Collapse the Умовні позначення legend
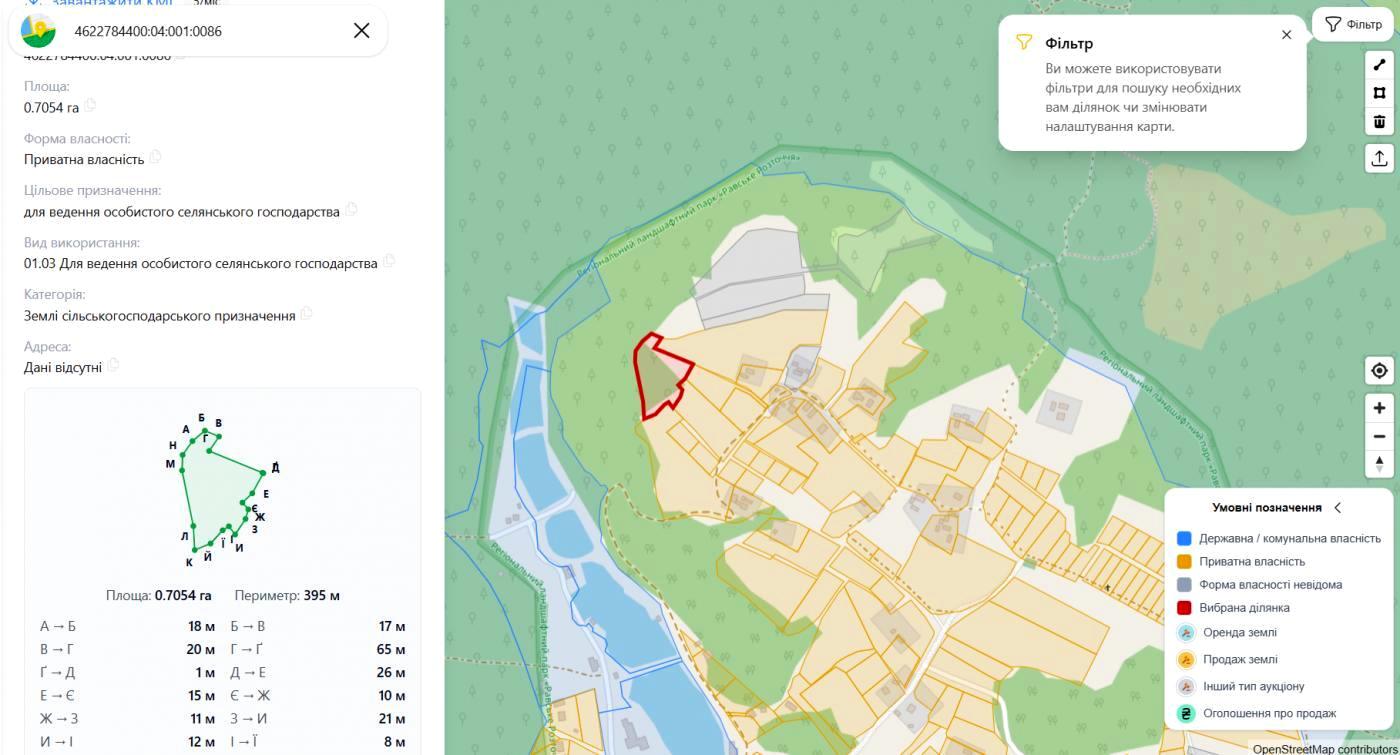1400x755 pixels. click(x=1337, y=508)
